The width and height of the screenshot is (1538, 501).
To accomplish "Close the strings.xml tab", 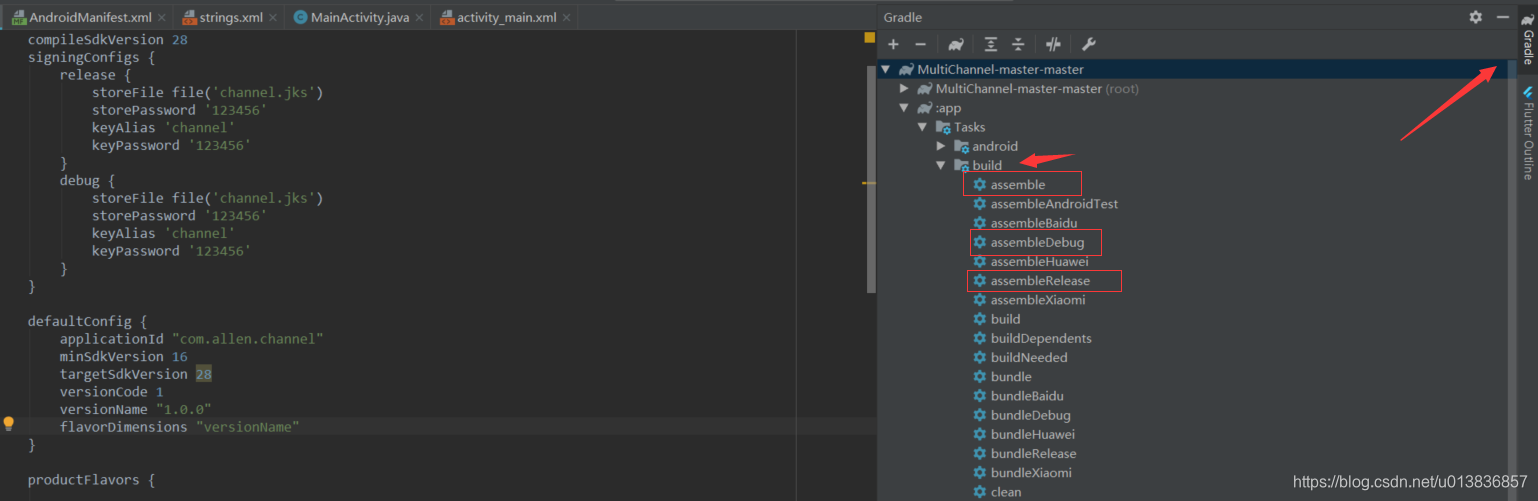I will click(x=272, y=18).
